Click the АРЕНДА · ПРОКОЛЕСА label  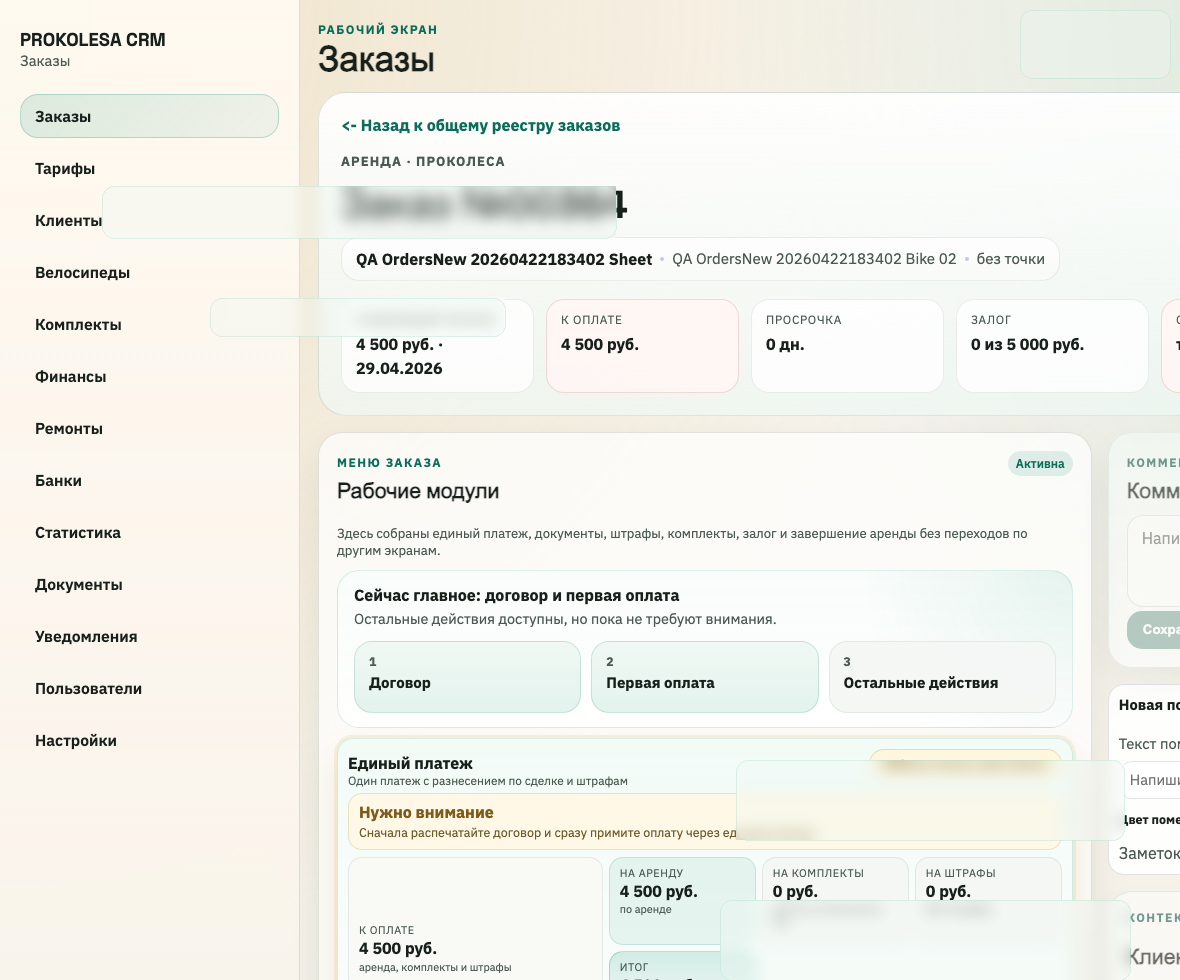(423, 162)
